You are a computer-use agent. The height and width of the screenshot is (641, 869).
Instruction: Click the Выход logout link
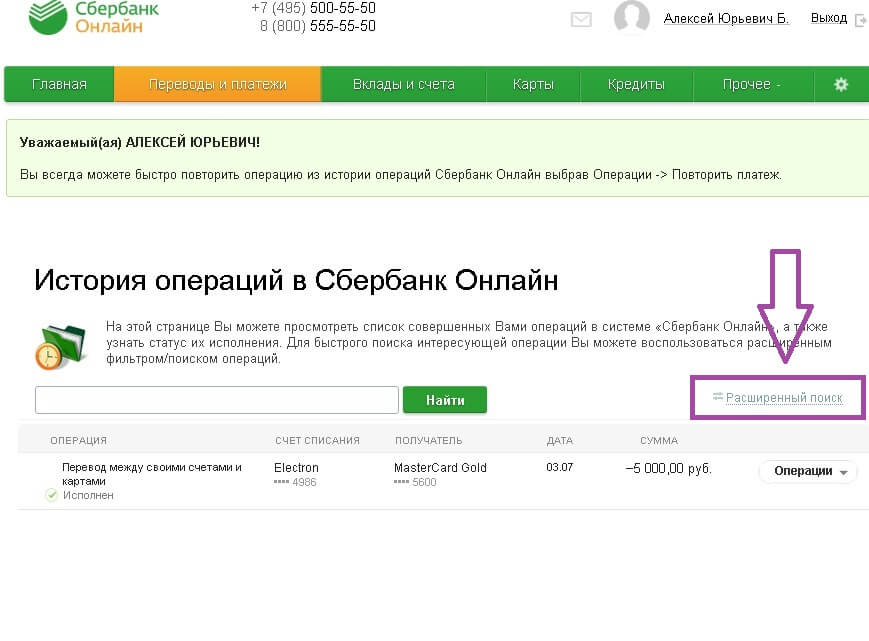[828, 19]
